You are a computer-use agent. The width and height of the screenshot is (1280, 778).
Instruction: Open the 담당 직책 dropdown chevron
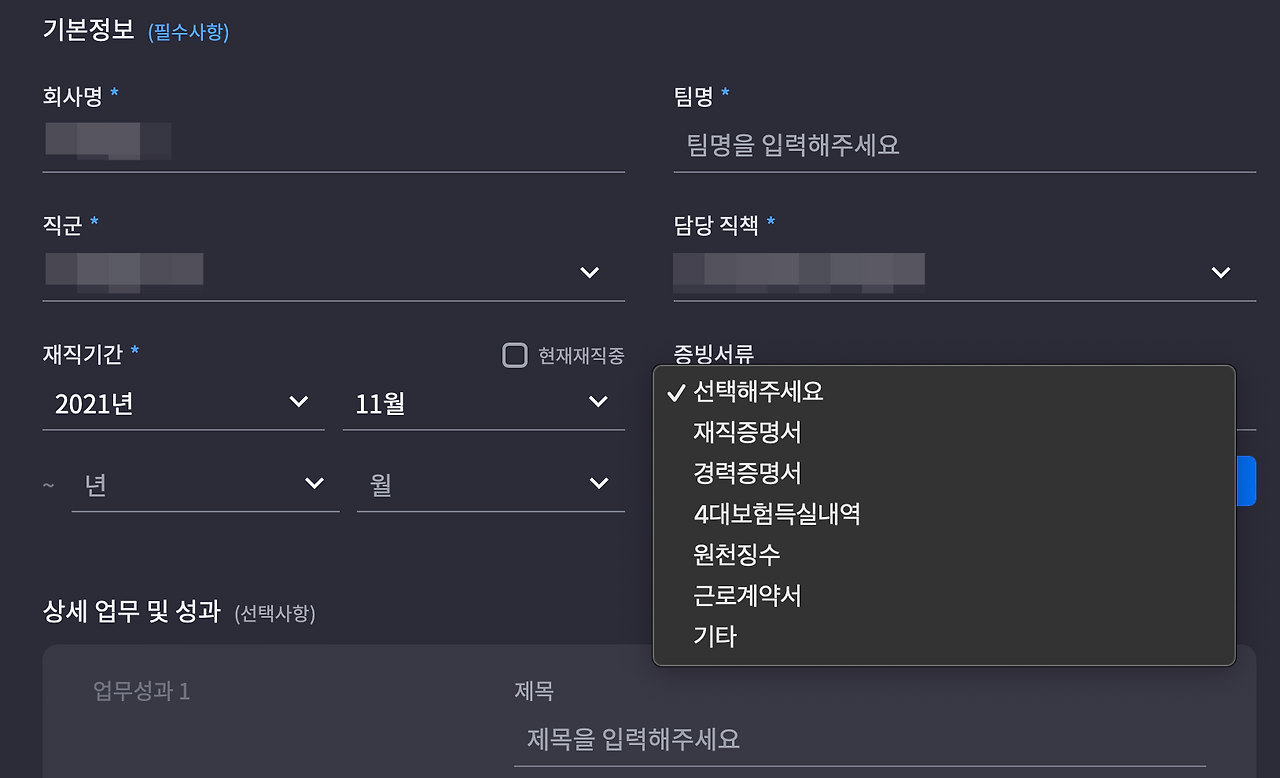[x=1219, y=272]
